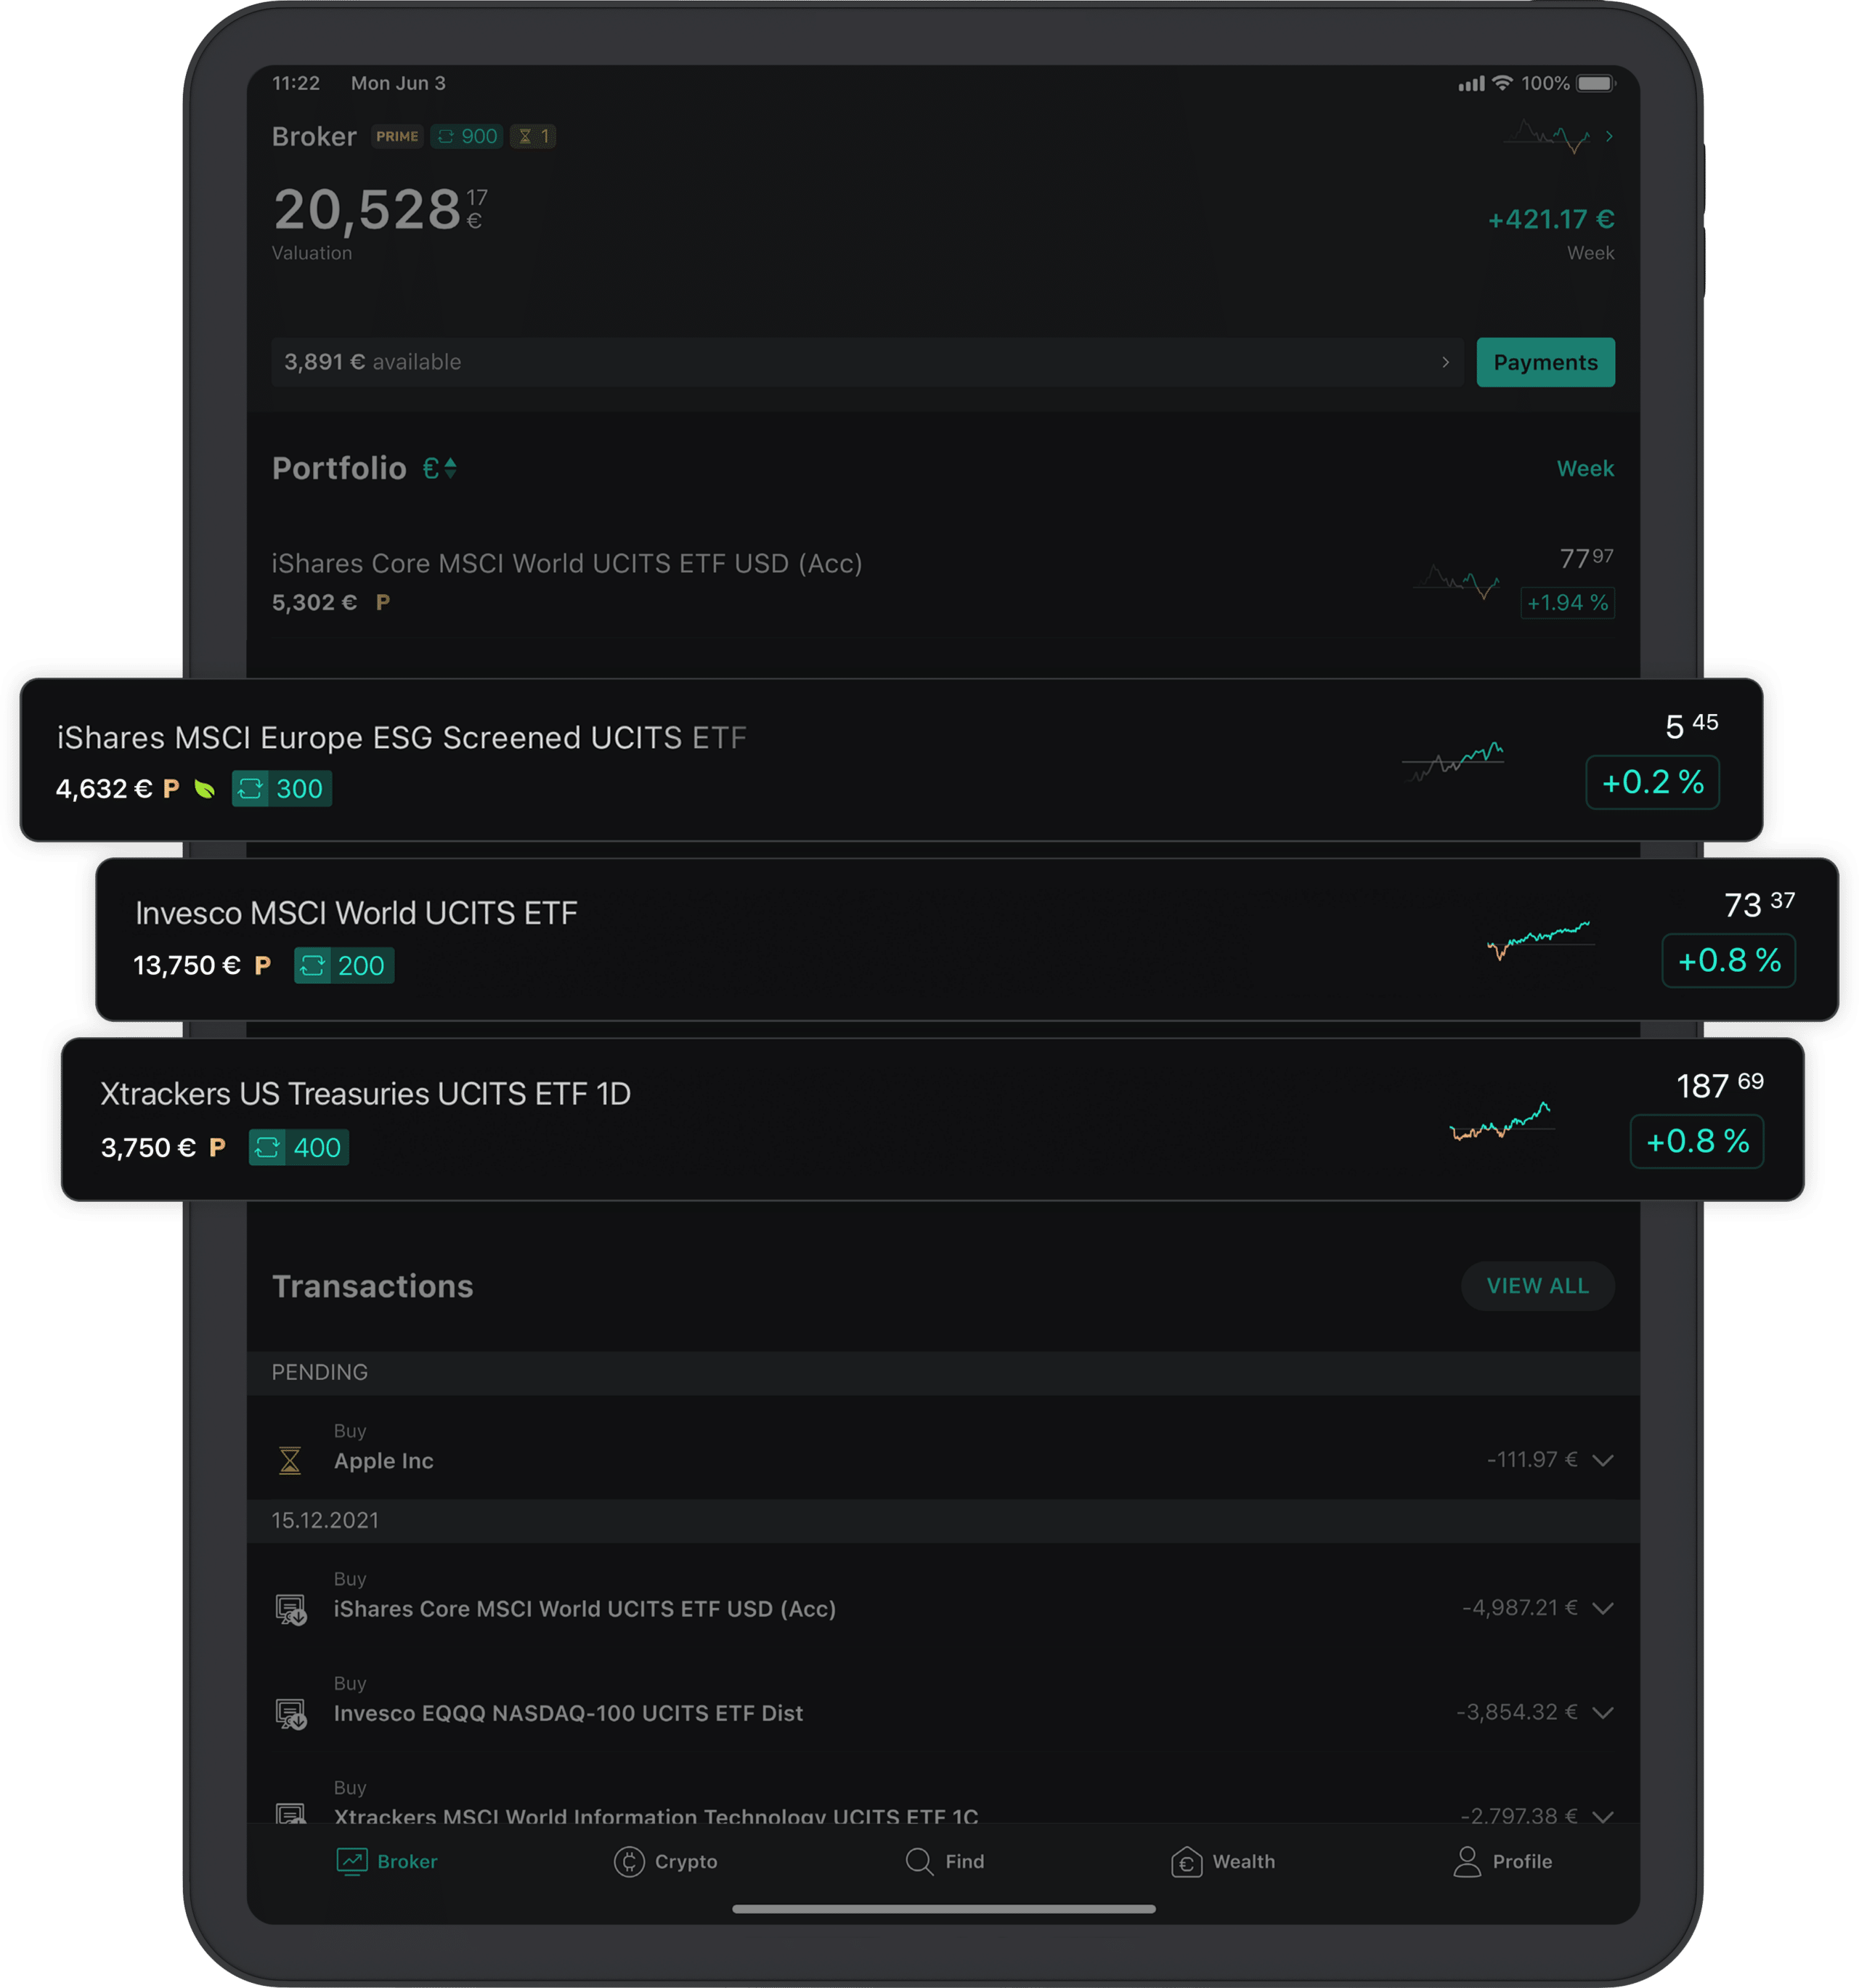Open the Profile tab icon
This screenshot has height=1988, width=1859.
(x=1467, y=1861)
